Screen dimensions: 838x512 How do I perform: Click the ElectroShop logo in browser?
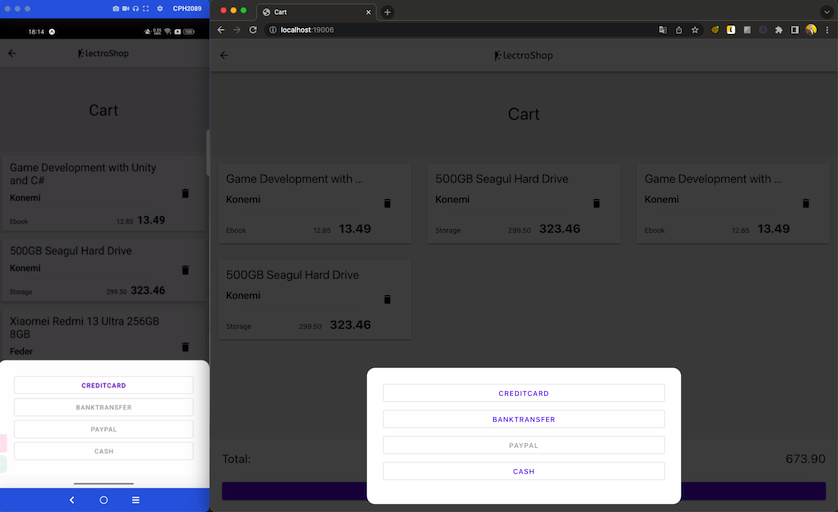tap(524, 55)
